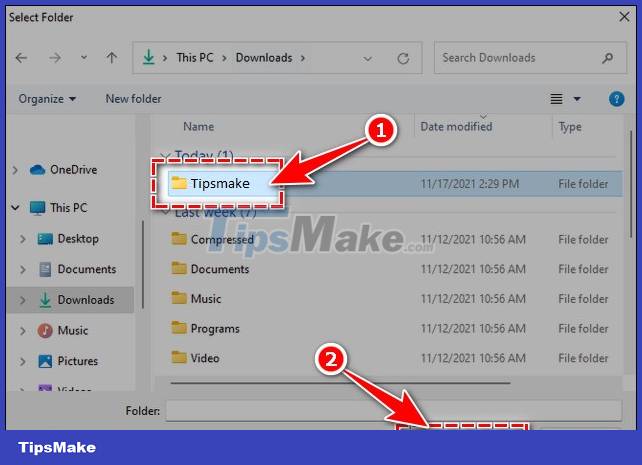Open Desktop in the navigation pane
642x465 pixels.
[78, 239]
